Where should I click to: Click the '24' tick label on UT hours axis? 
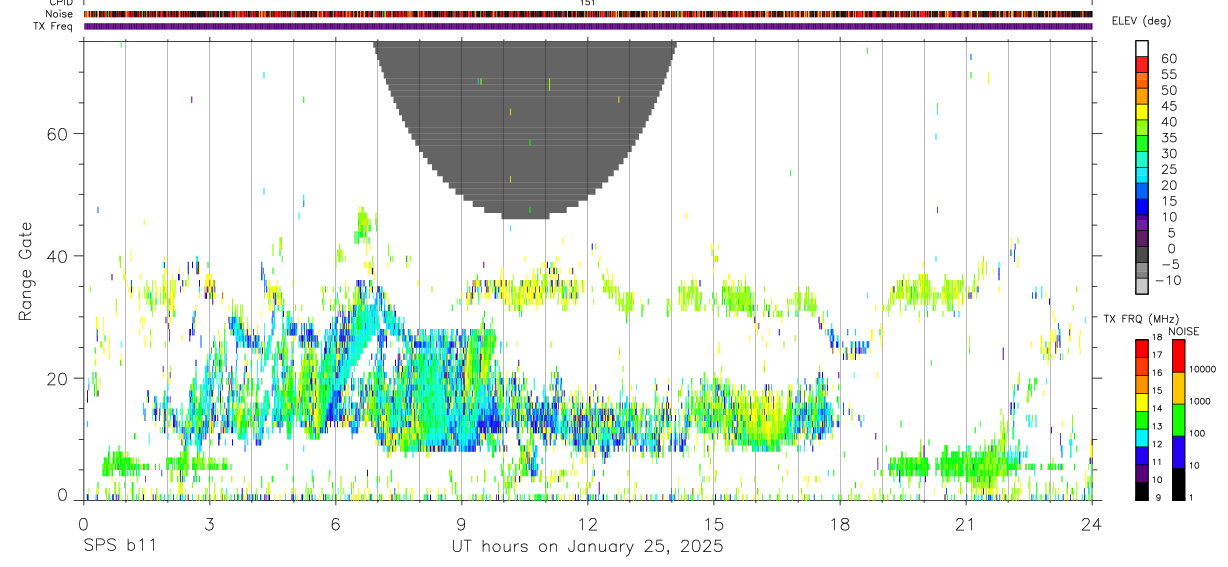[x=1091, y=524]
